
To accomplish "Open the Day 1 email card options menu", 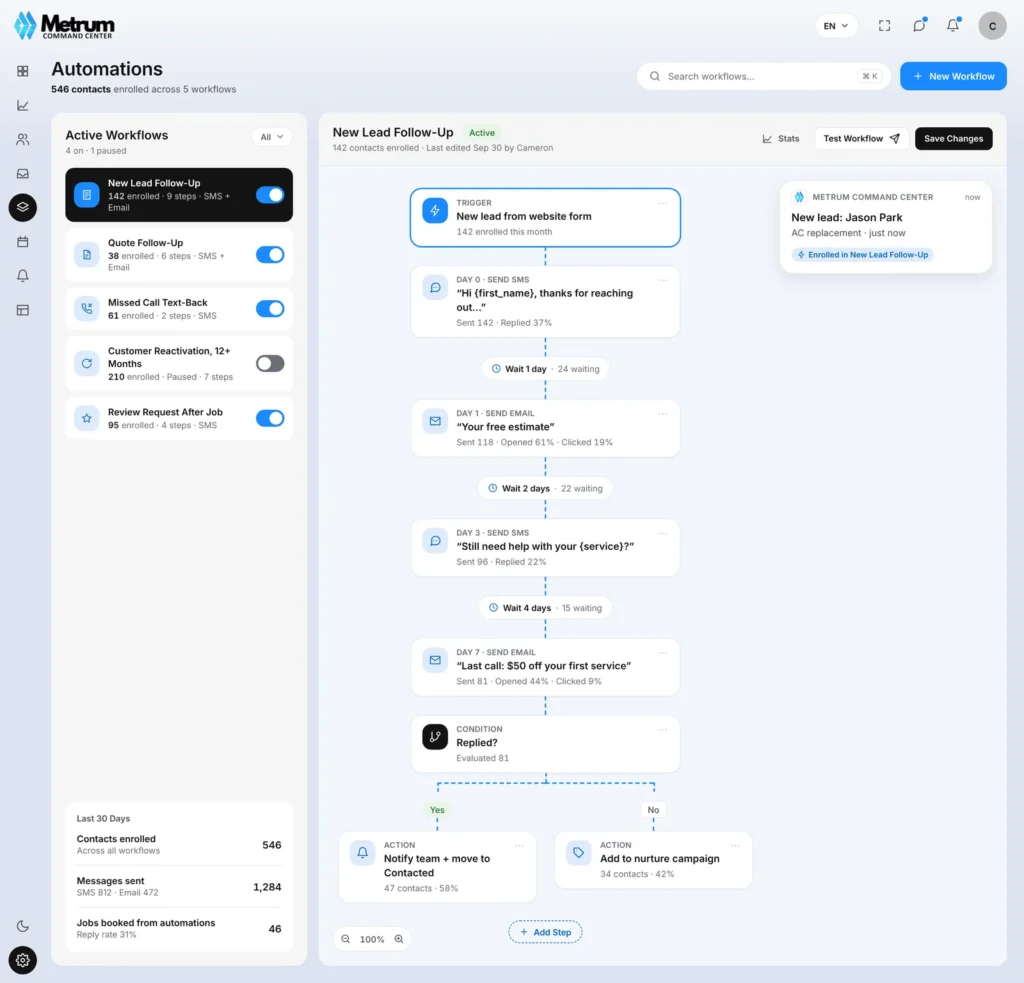I will tap(663, 414).
